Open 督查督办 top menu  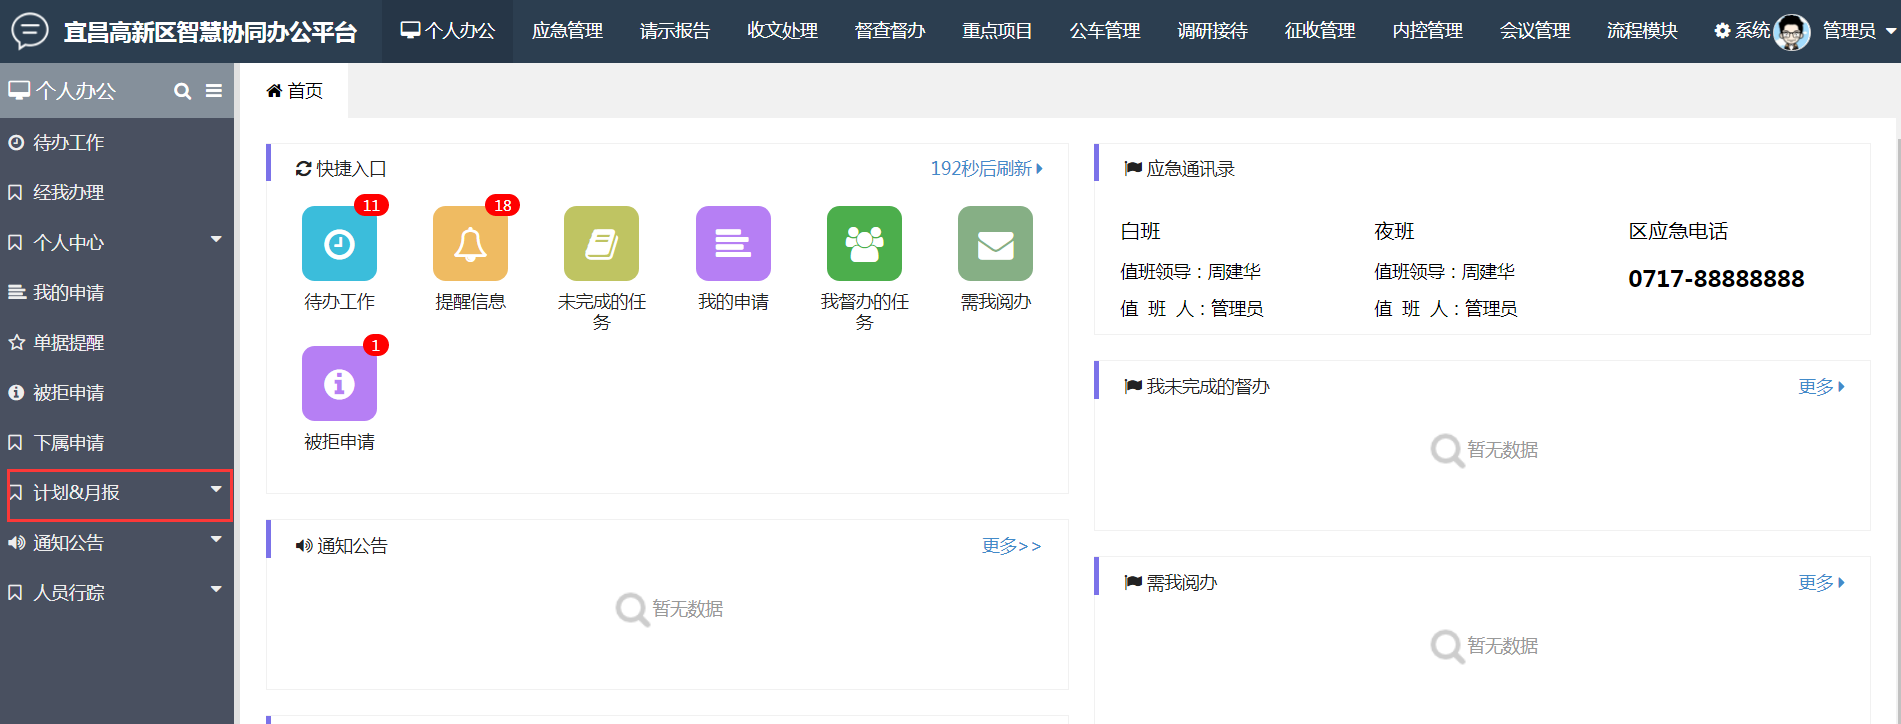tap(890, 31)
